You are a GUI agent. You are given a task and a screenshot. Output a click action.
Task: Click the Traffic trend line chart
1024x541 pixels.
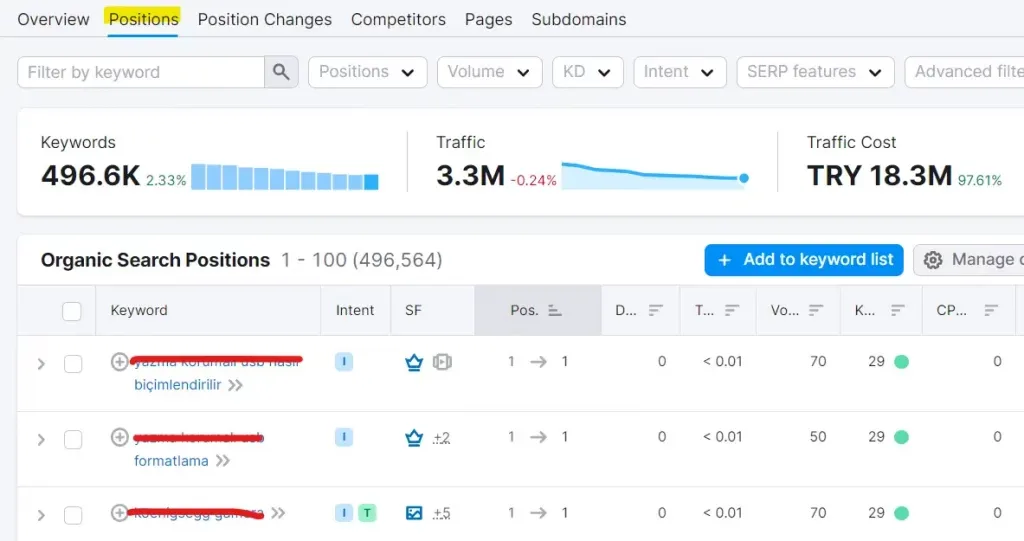[653, 176]
